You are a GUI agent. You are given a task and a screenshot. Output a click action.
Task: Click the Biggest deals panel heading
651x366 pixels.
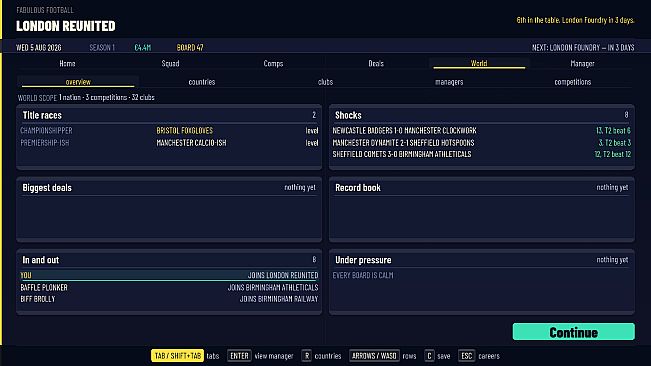tap(47, 188)
